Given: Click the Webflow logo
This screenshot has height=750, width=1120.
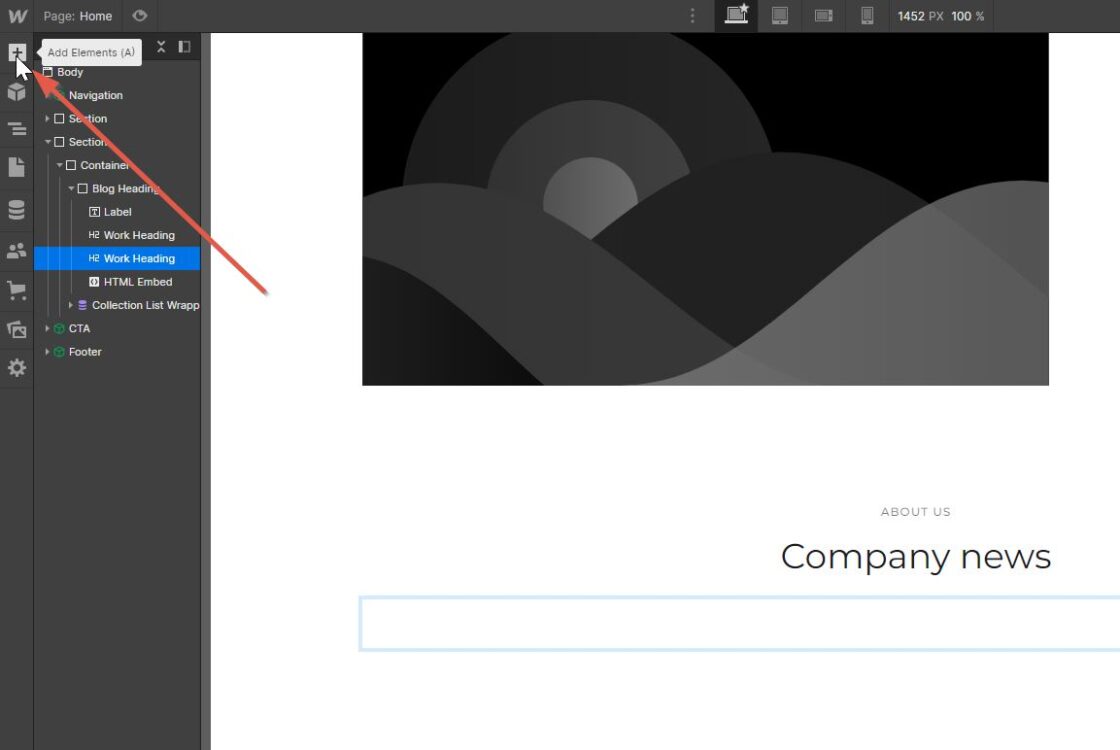Looking at the screenshot, I should tap(17, 16).
